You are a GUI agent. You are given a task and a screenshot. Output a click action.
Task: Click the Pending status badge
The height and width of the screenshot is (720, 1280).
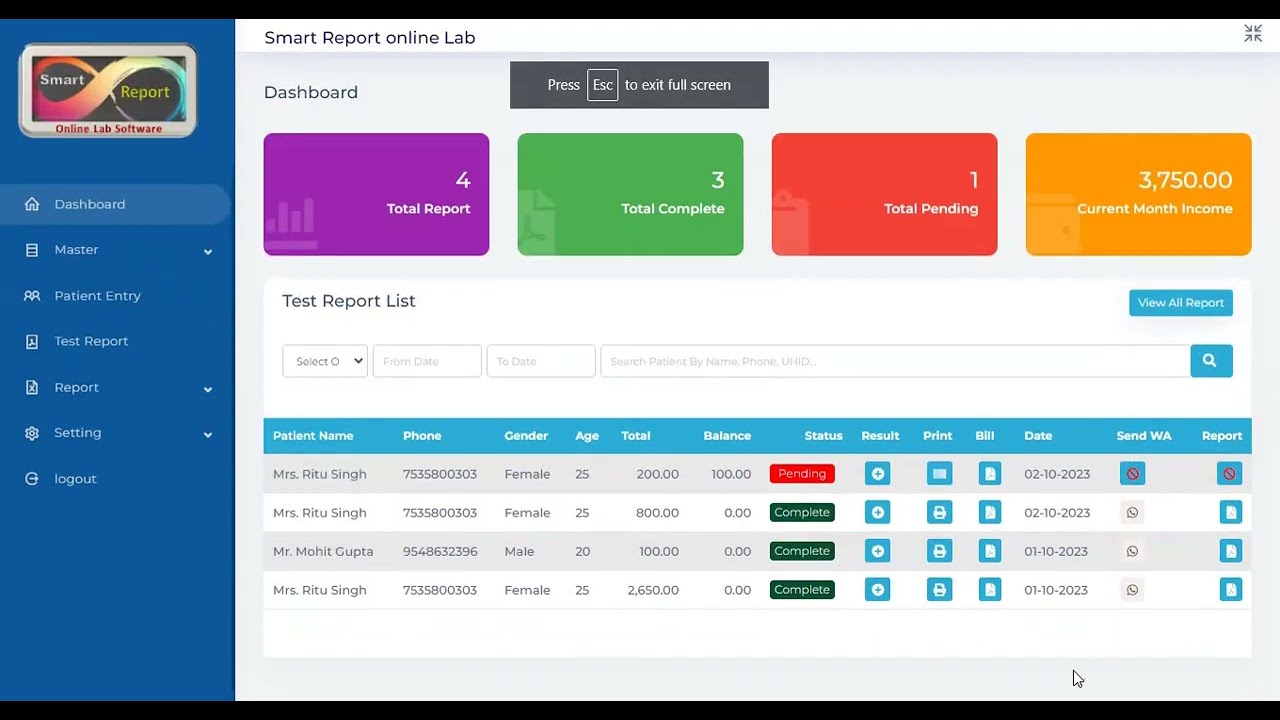[802, 474]
